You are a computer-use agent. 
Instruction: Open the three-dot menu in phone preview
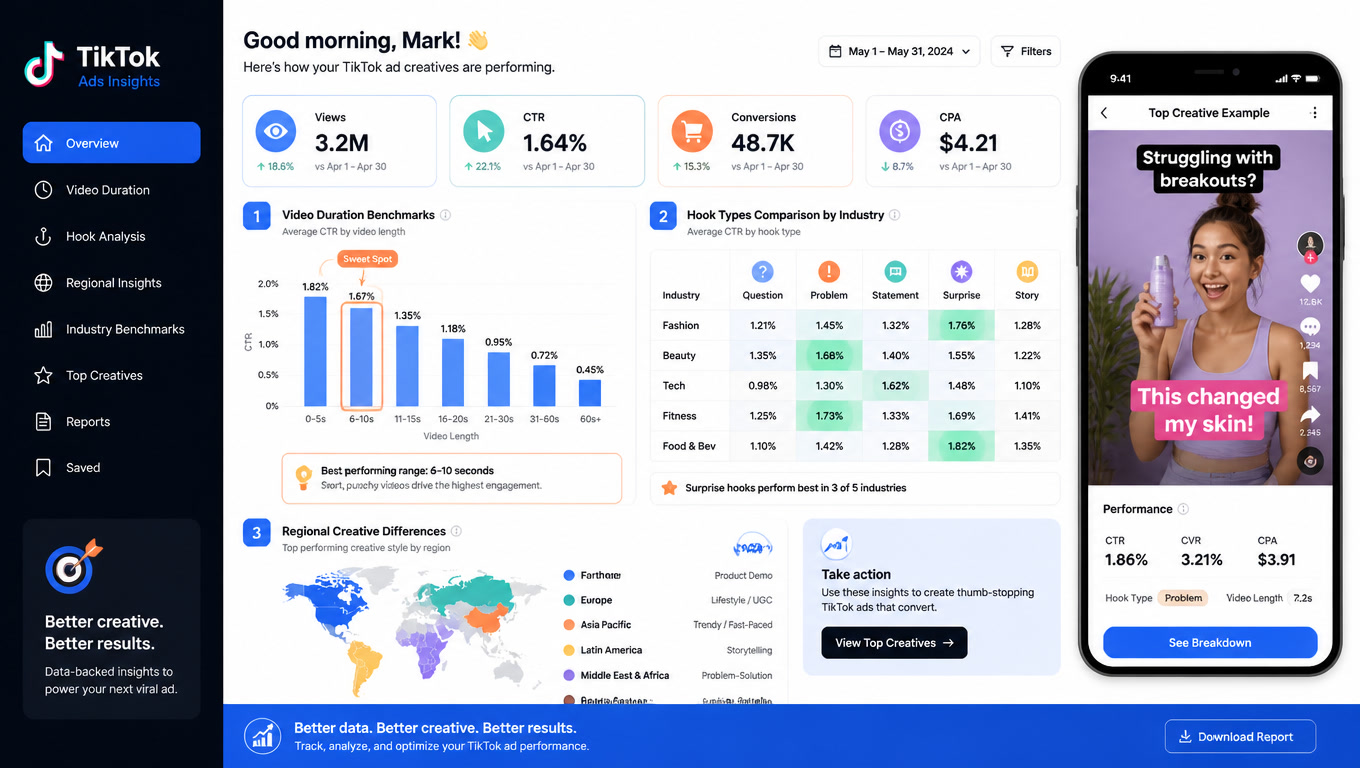pyautogui.click(x=1315, y=113)
